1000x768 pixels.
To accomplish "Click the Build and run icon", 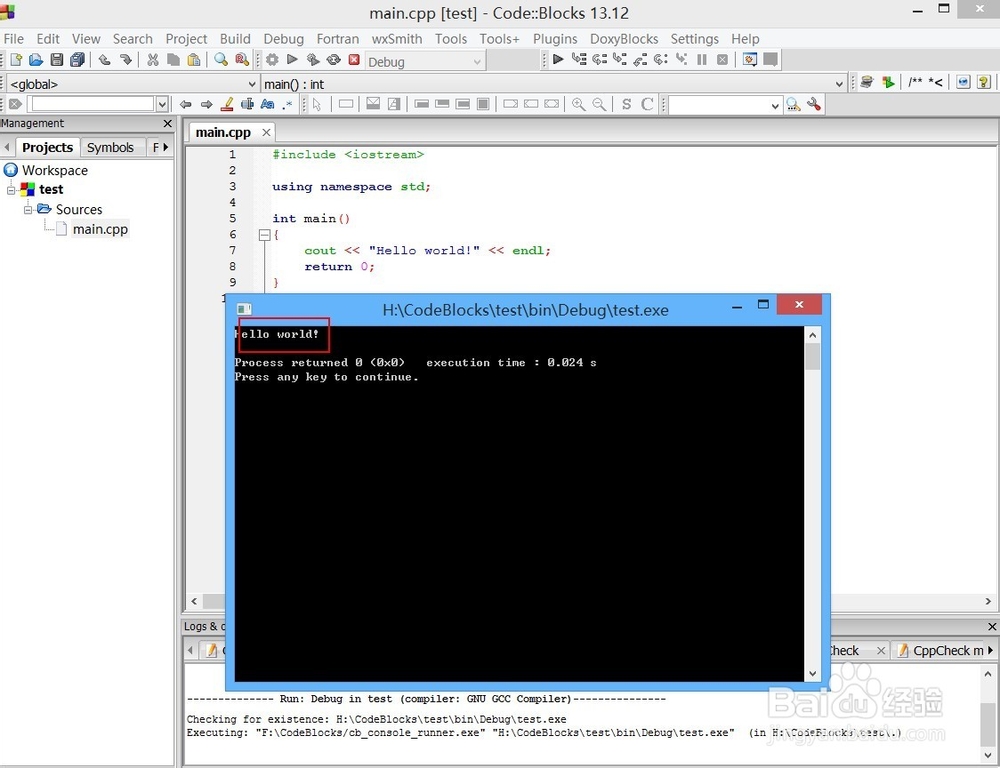I will pyautogui.click(x=312, y=60).
